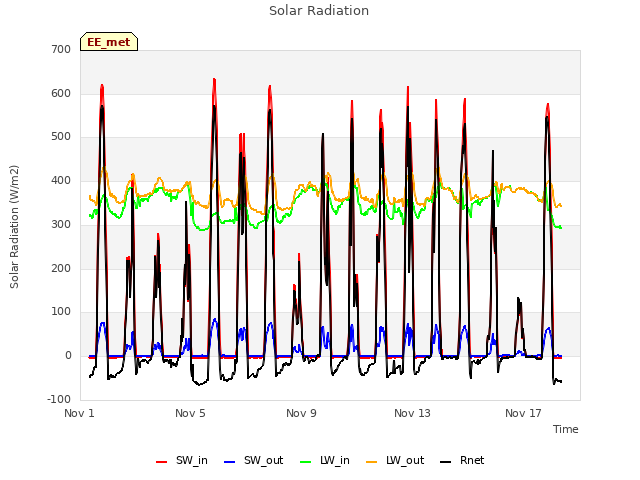This screenshot has width=640, height=480.
Task: Click the Solar Radiation (W/m2) y-axis label
Action: tap(14, 227)
